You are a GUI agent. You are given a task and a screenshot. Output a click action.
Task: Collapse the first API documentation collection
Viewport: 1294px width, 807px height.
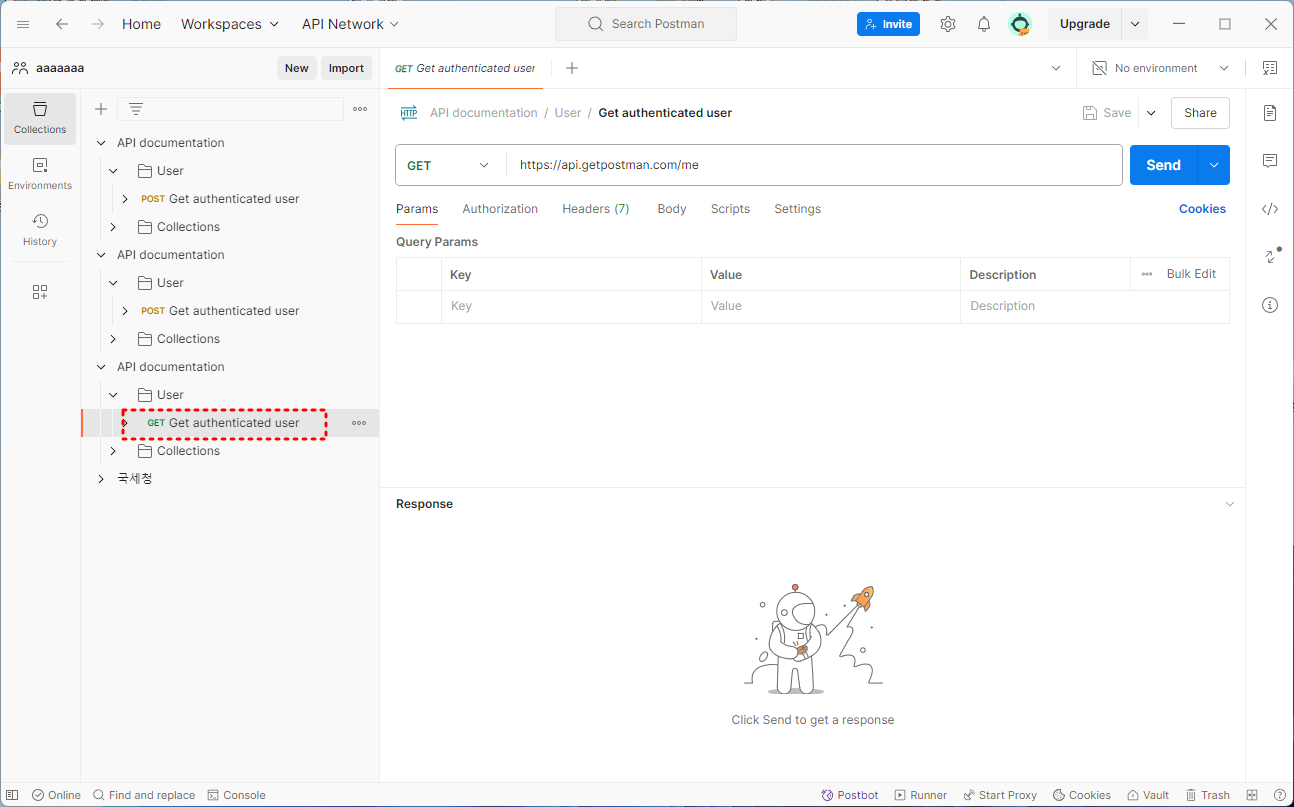coord(101,143)
